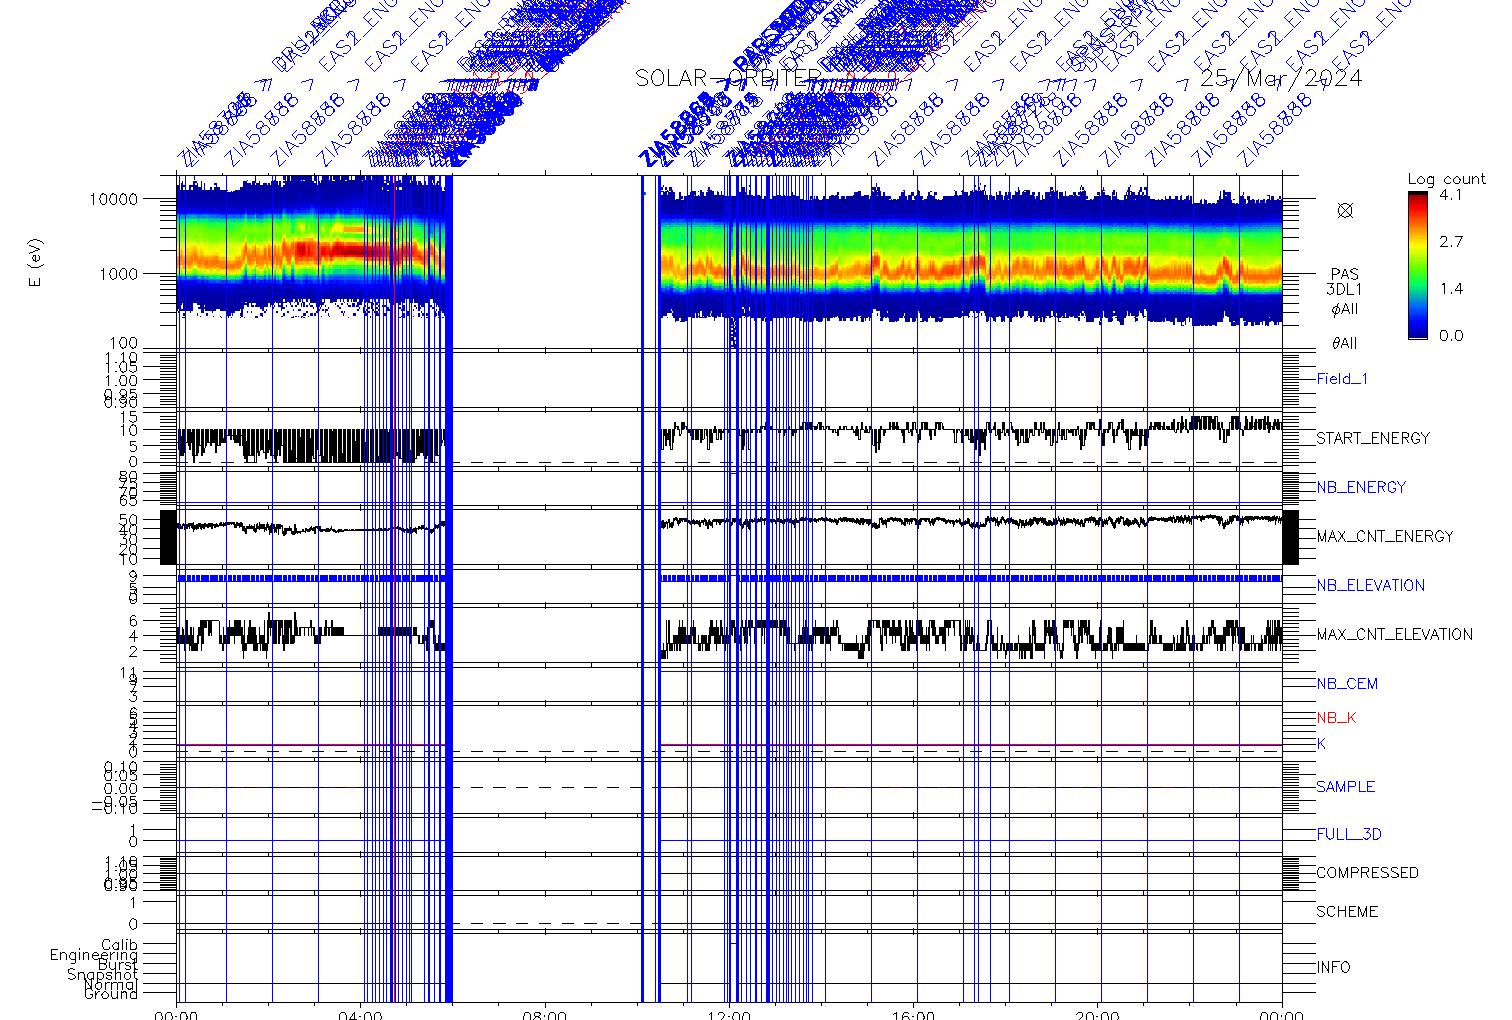Click the 0.0 colorbar minimum value
This screenshot has height=1020, width=1512.
[x=1450, y=336]
